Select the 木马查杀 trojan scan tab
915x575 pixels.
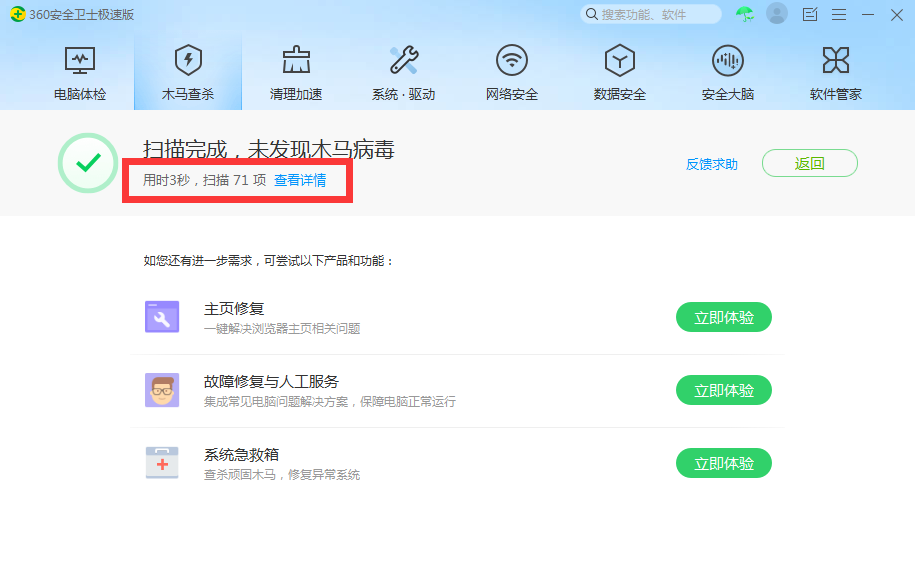(x=188, y=74)
